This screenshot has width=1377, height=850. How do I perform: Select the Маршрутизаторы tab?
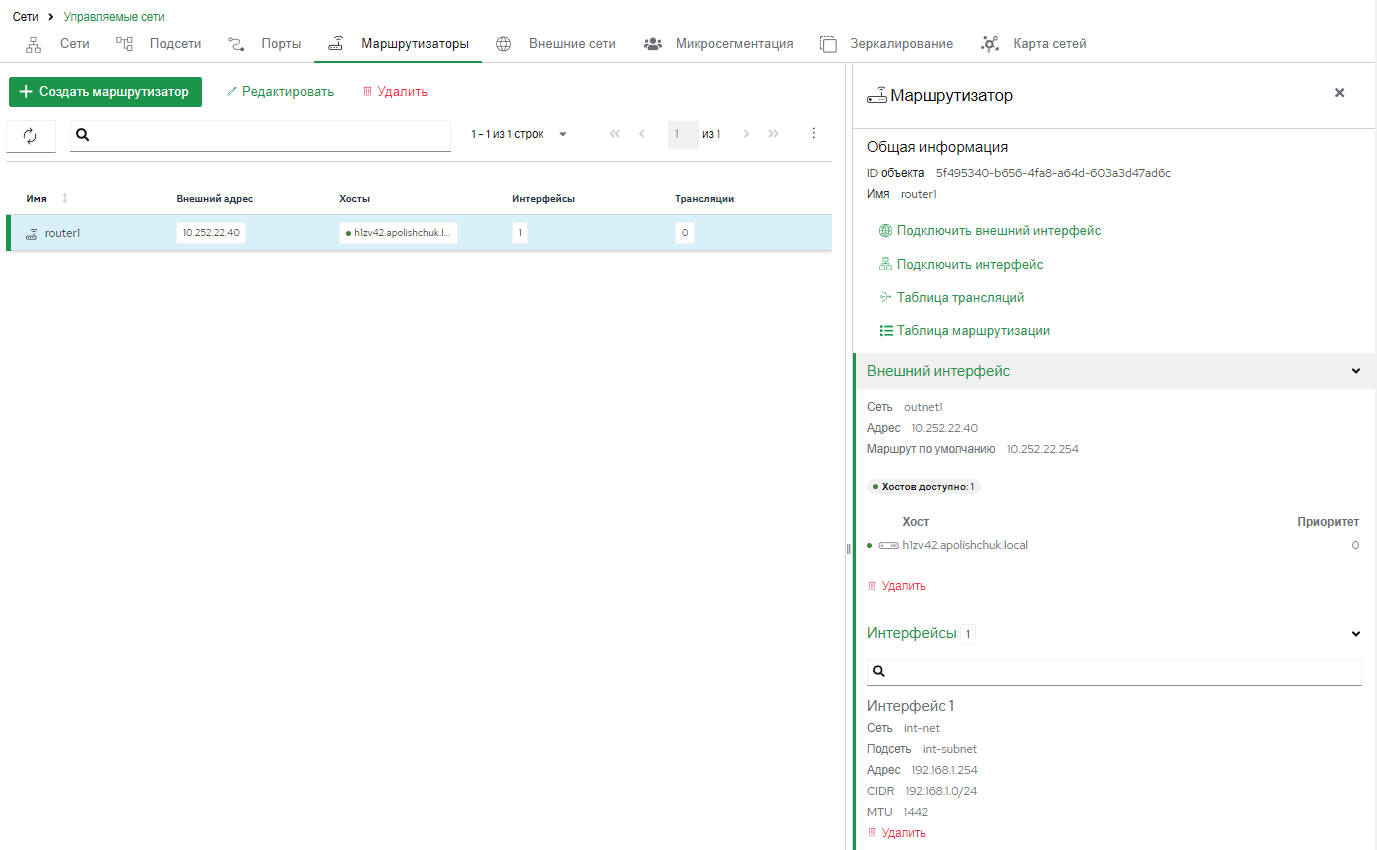(x=399, y=44)
